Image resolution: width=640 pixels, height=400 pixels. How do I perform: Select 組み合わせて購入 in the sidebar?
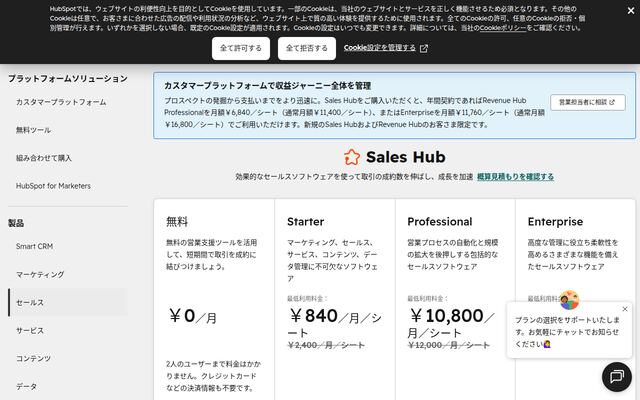44,158
